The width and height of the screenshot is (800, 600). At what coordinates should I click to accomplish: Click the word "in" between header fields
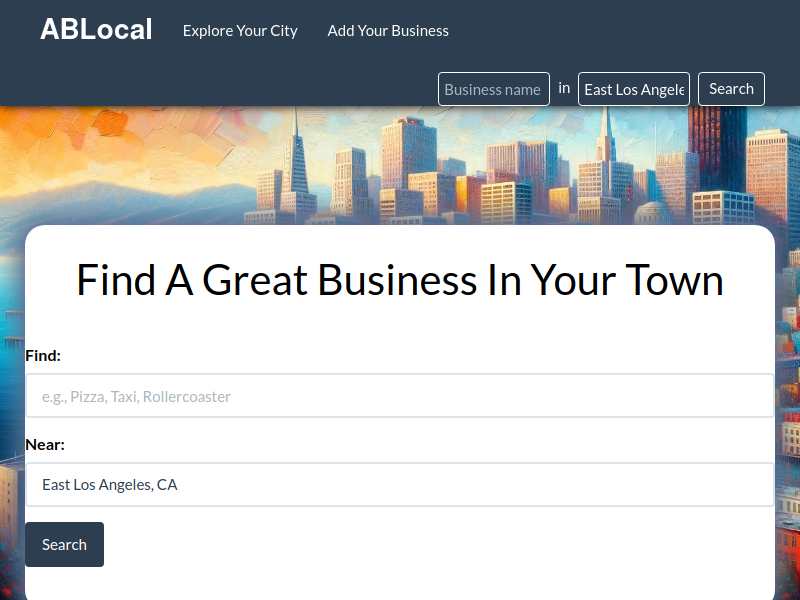point(564,88)
